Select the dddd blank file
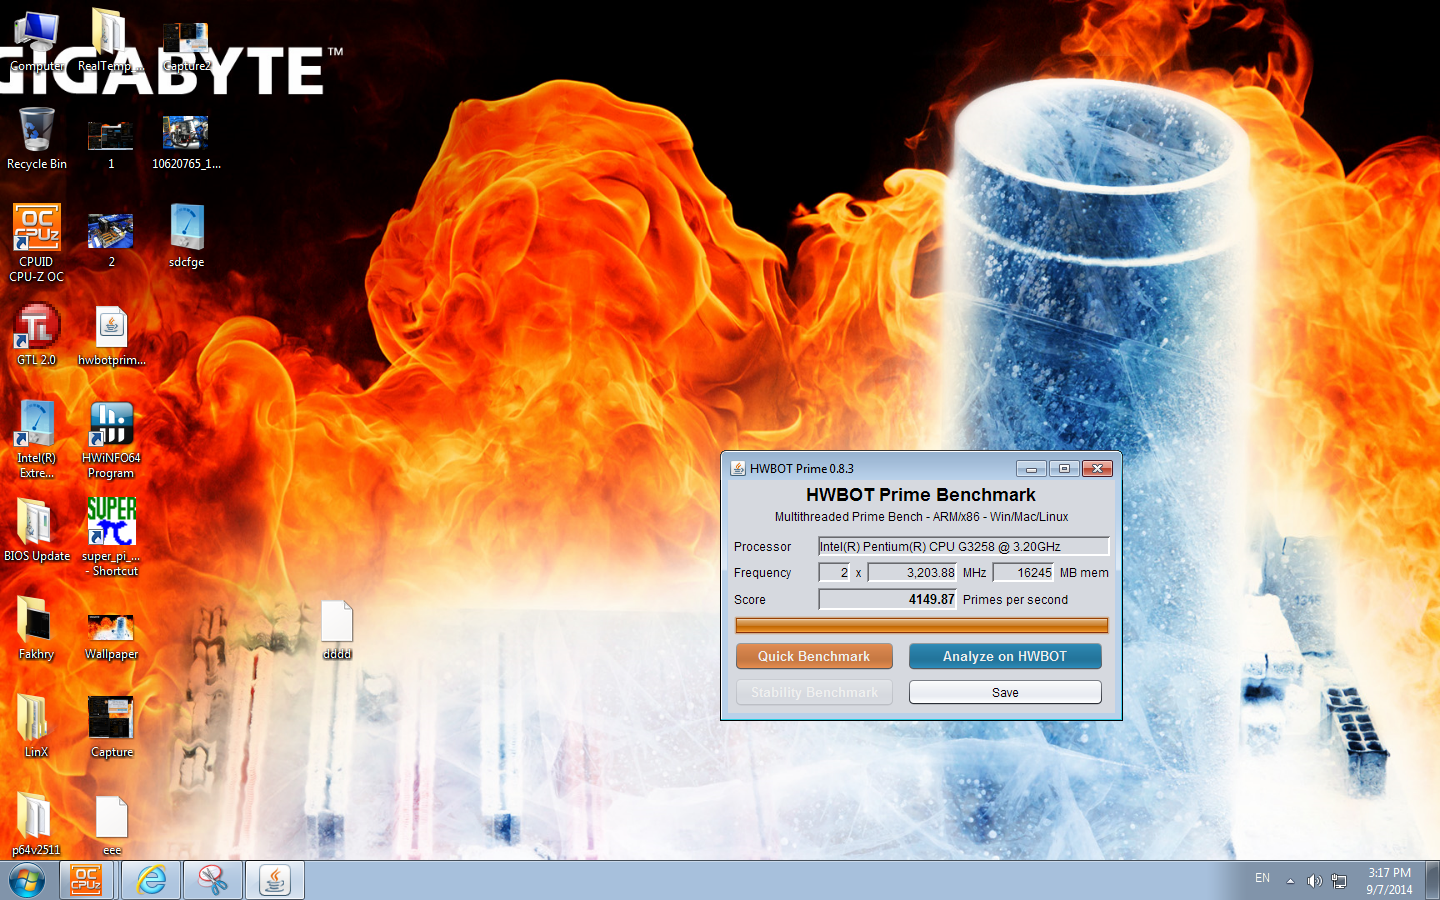Screen dimensions: 1440x900 tap(337, 630)
